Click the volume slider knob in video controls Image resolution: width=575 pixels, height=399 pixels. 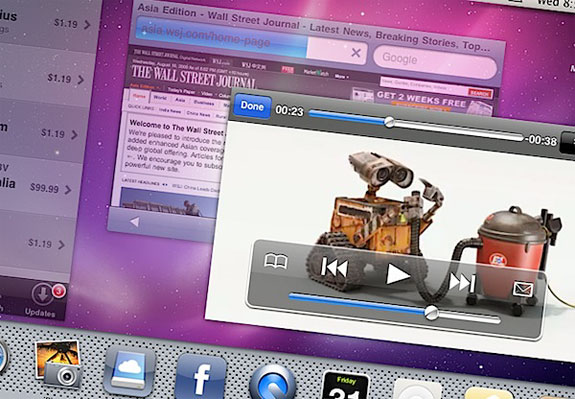click(431, 312)
